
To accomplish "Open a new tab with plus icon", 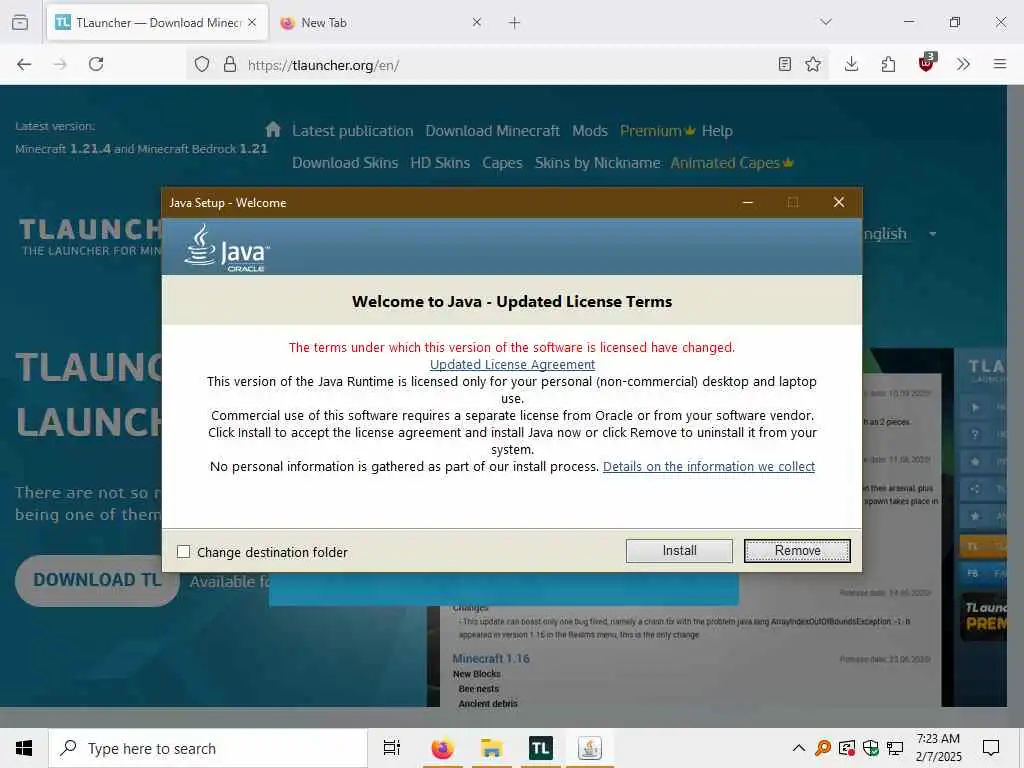I will [x=515, y=23].
